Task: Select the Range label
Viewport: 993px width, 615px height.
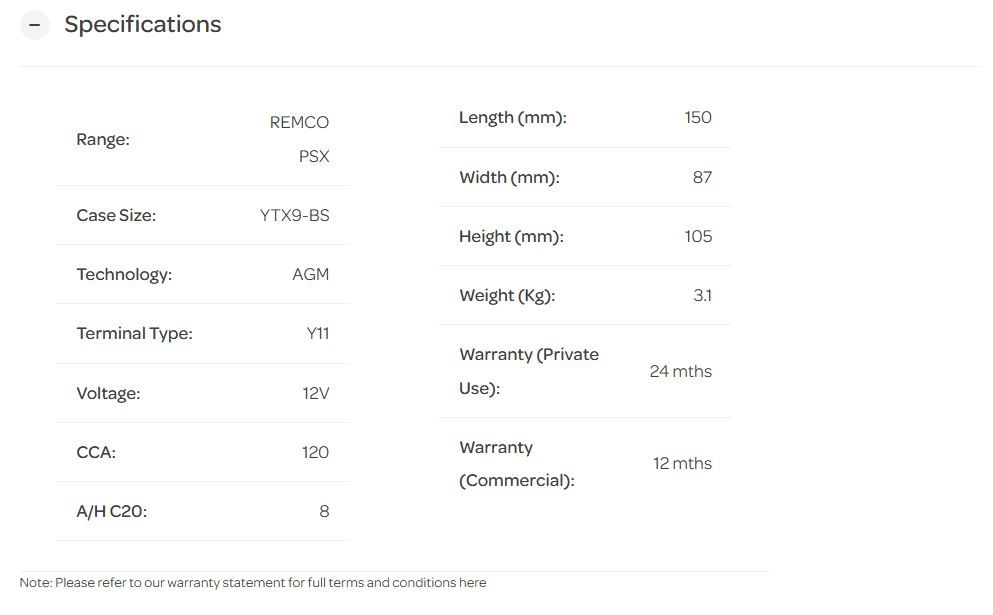Action: [x=103, y=139]
